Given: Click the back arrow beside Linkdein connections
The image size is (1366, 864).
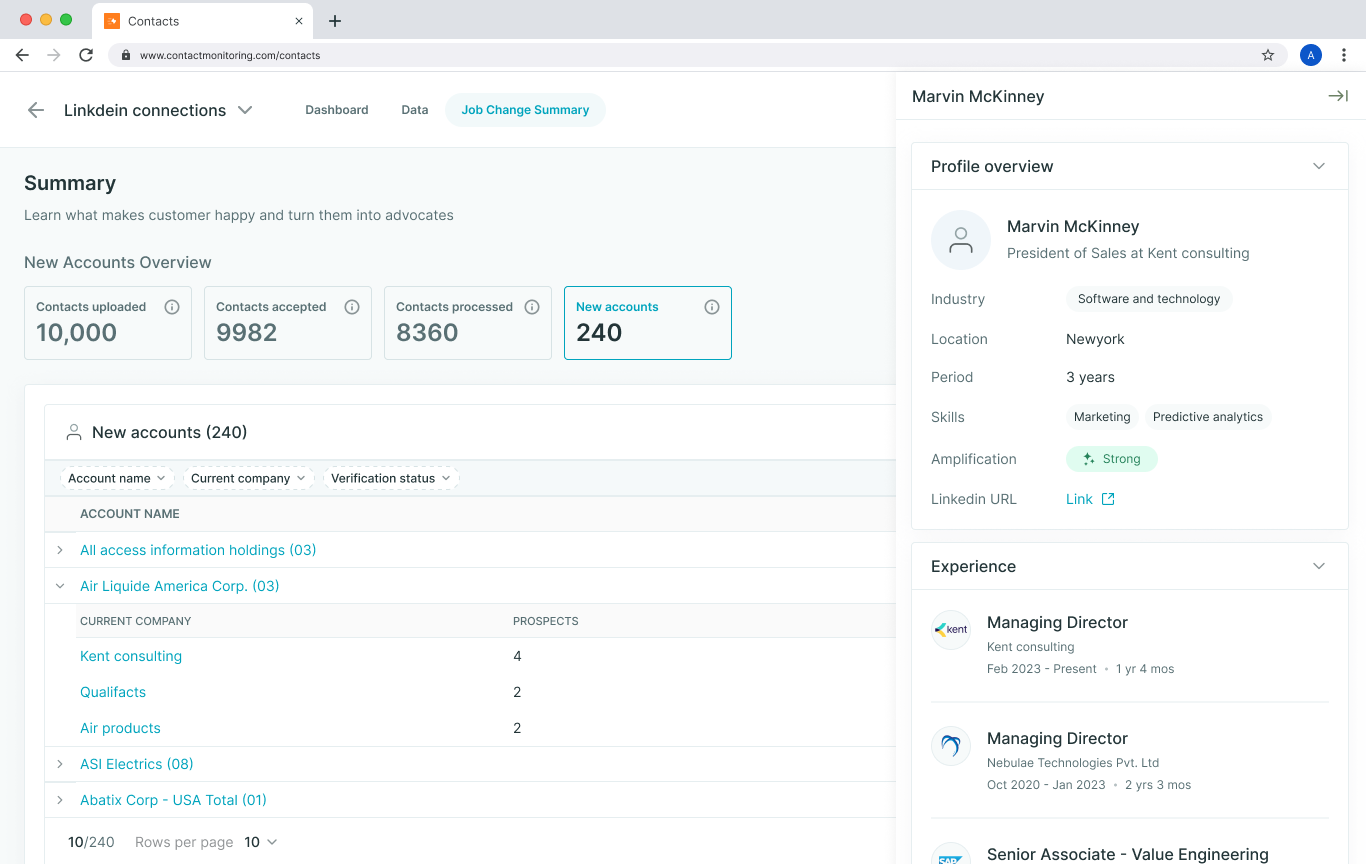Looking at the screenshot, I should click(36, 110).
